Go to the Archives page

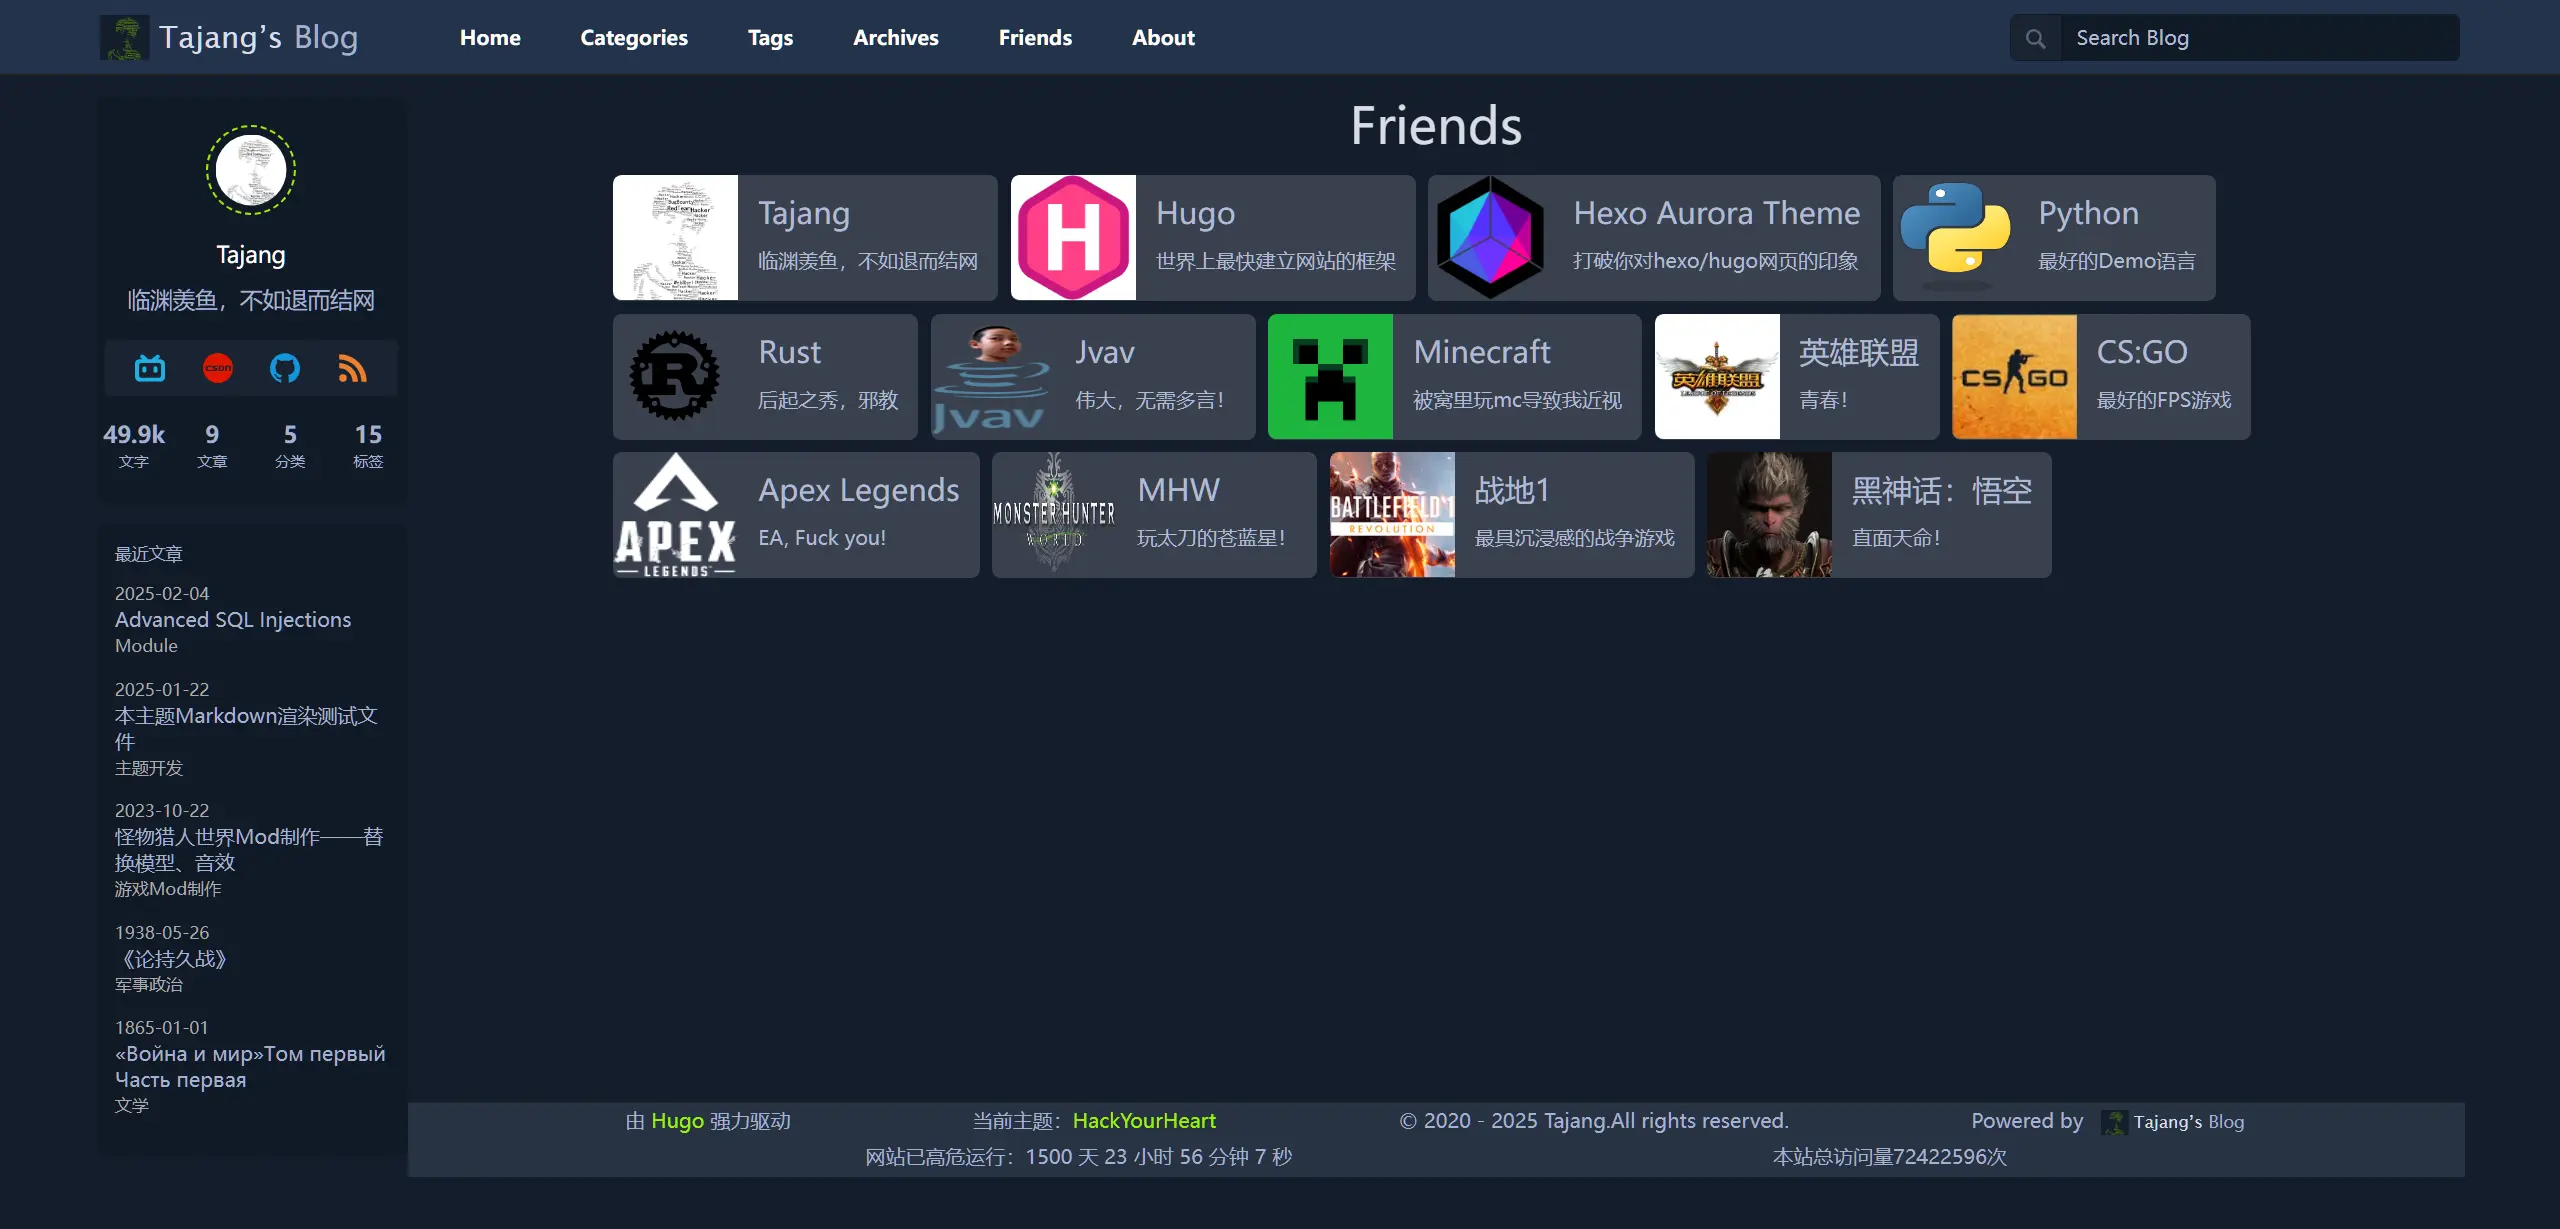[x=895, y=38]
